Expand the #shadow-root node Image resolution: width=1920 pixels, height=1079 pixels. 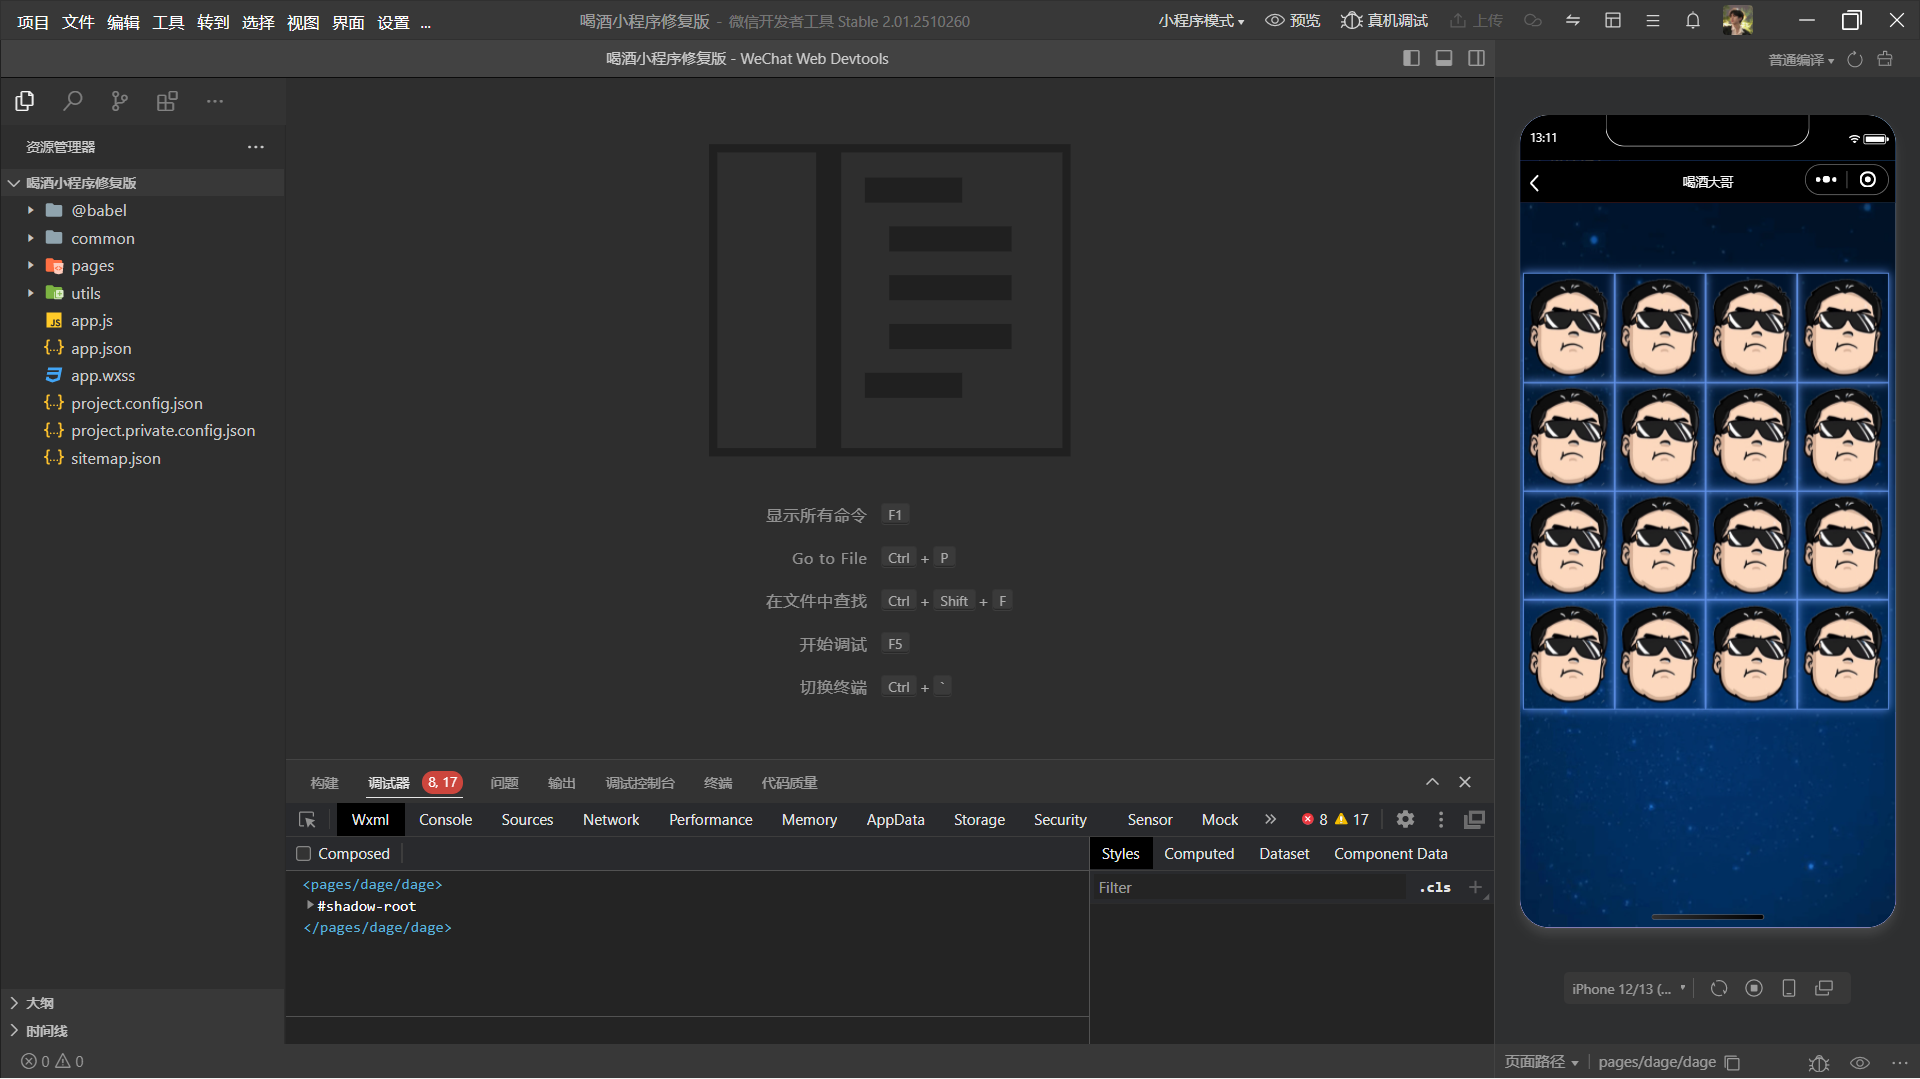click(310, 906)
